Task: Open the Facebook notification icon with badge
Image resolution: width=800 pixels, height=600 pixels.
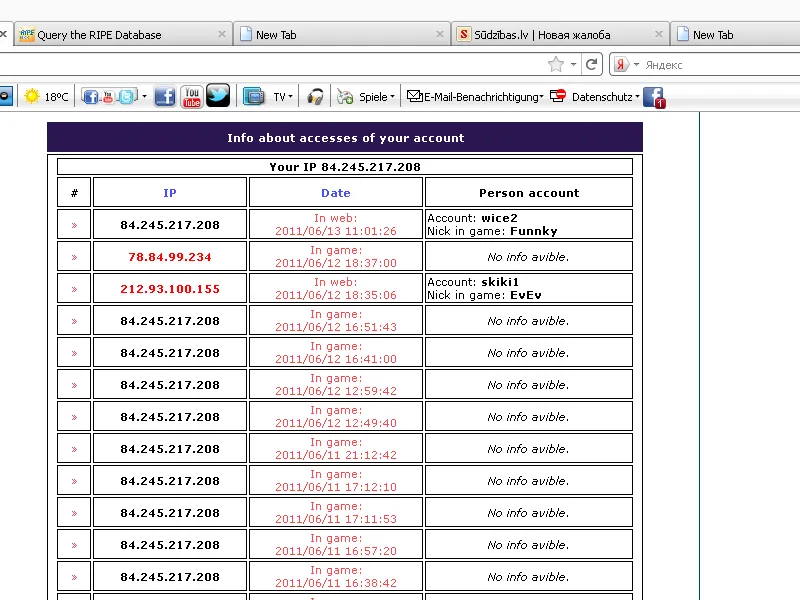Action: [654, 97]
